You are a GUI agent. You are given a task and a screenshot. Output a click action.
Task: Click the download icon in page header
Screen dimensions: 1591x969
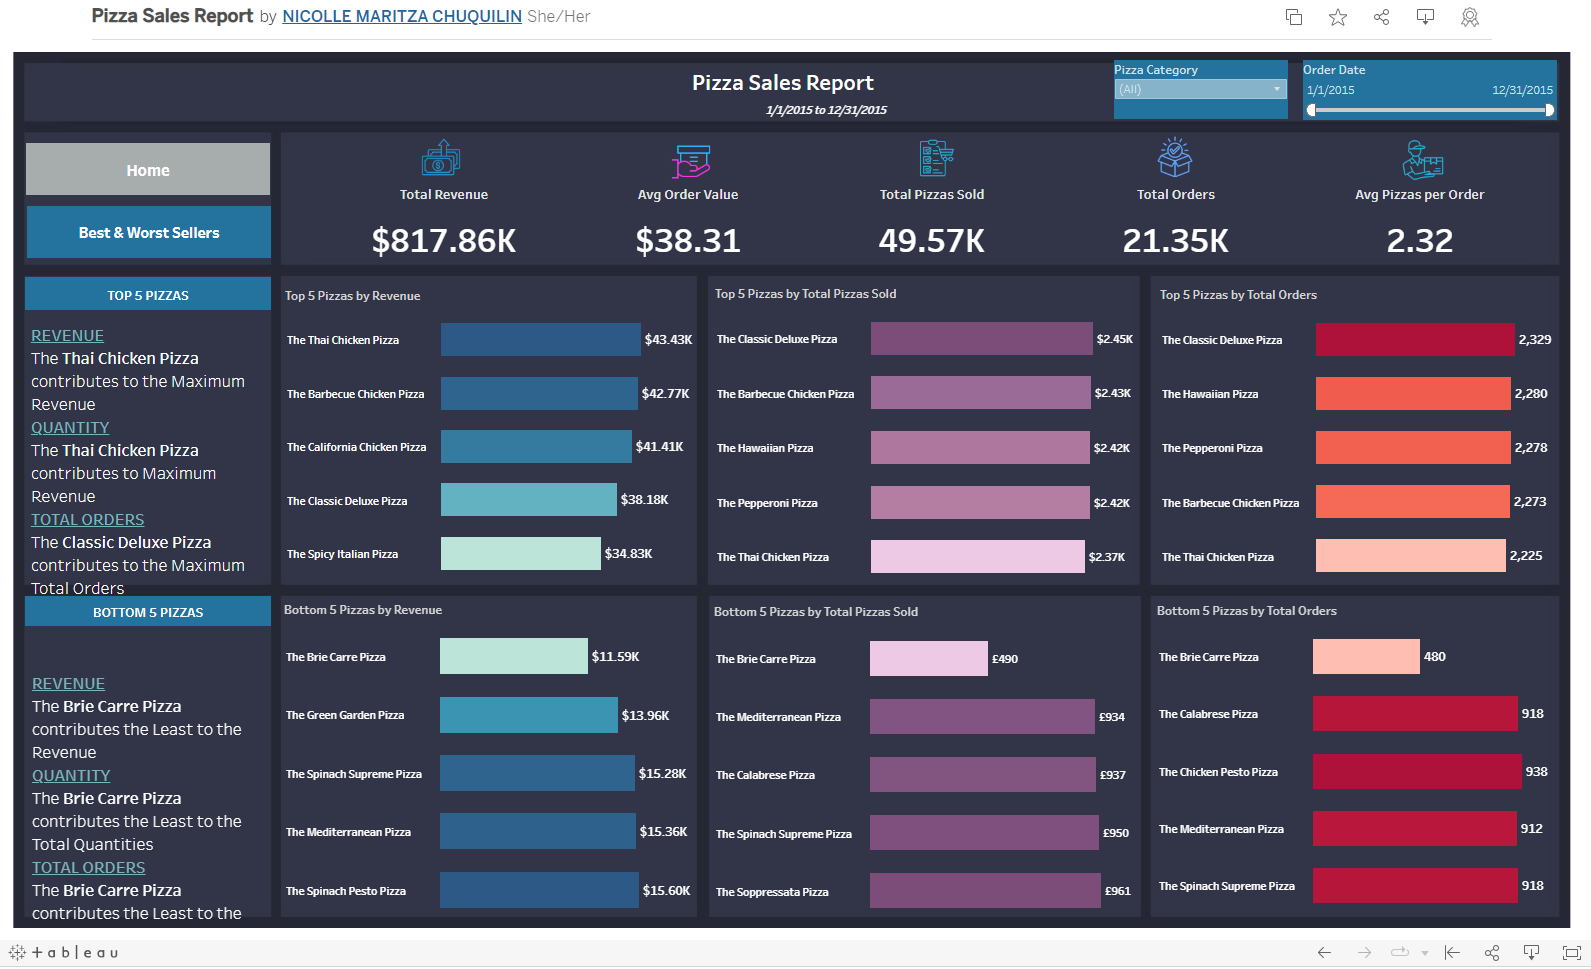(x=1425, y=17)
